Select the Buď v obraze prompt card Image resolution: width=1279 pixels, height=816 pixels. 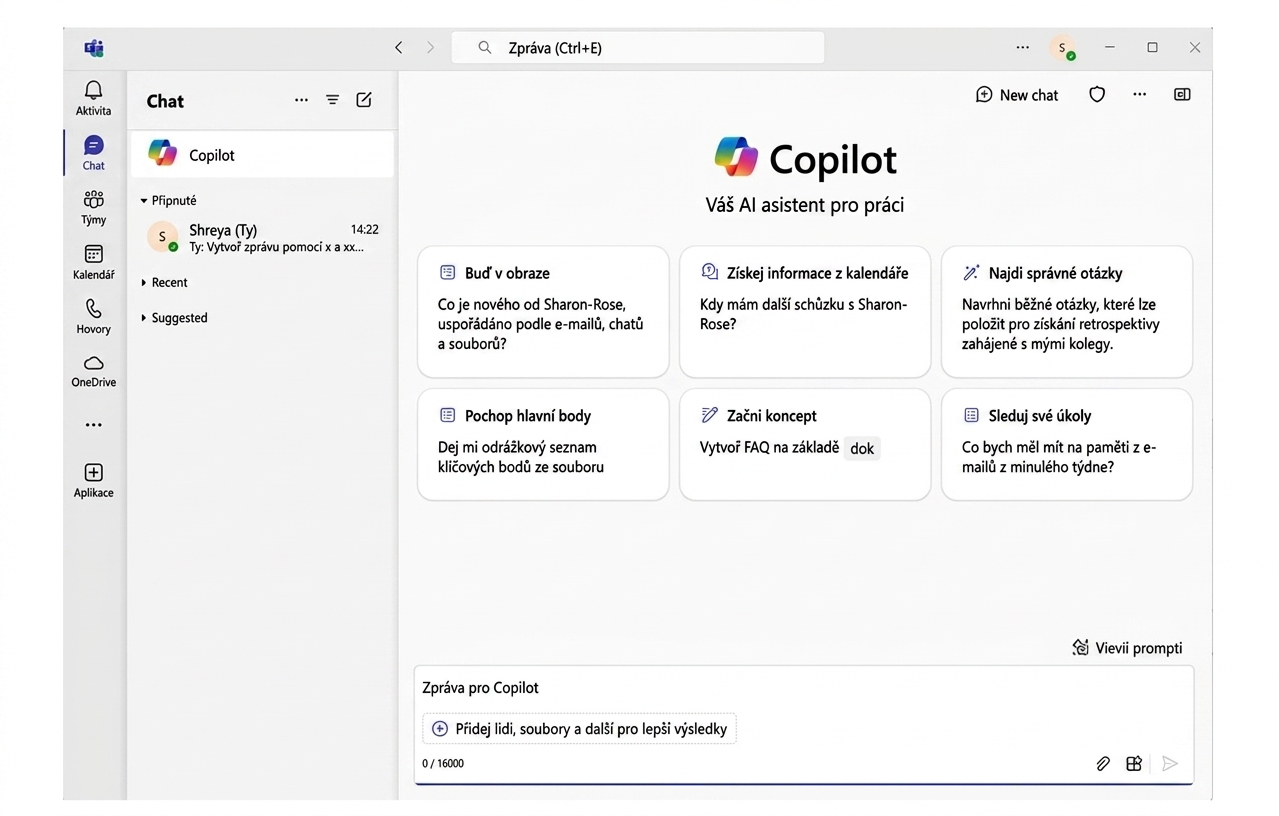(x=543, y=311)
